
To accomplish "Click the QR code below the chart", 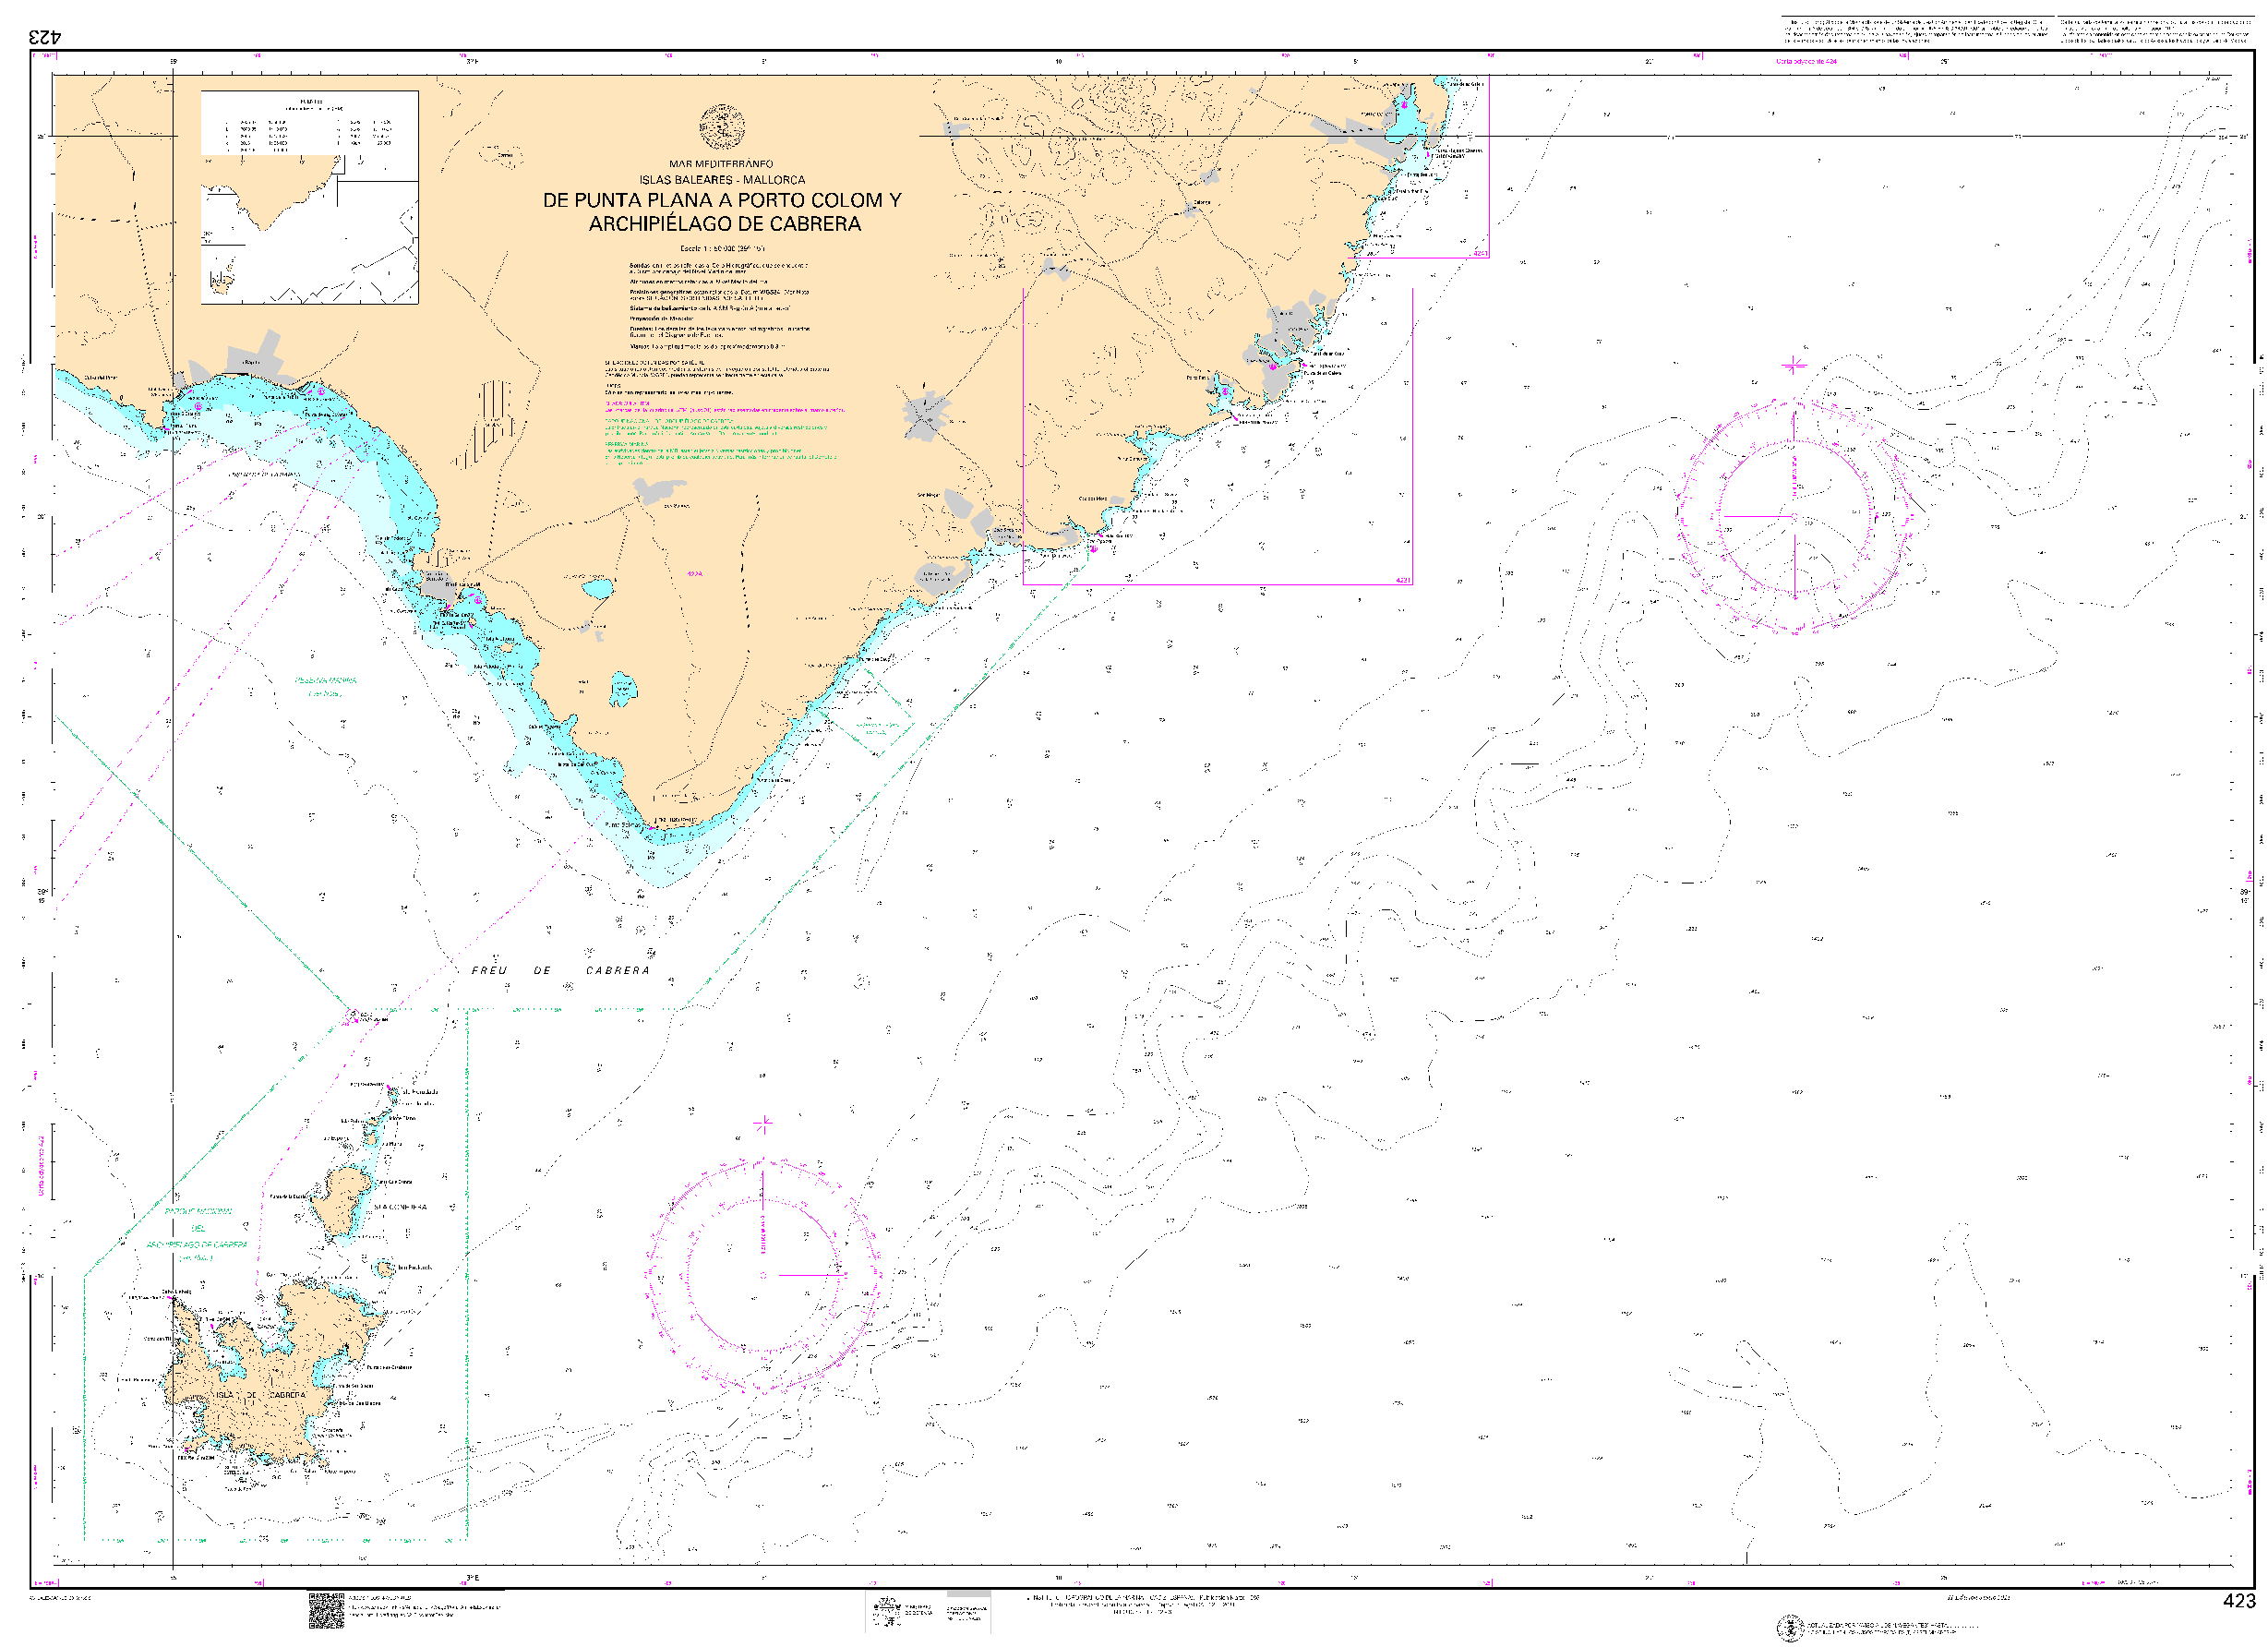I will pos(325,1611).
